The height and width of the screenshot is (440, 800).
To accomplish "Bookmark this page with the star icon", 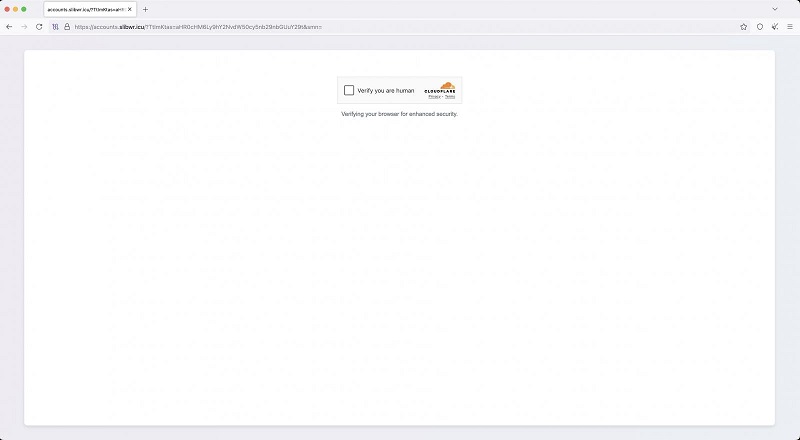I will [743, 27].
